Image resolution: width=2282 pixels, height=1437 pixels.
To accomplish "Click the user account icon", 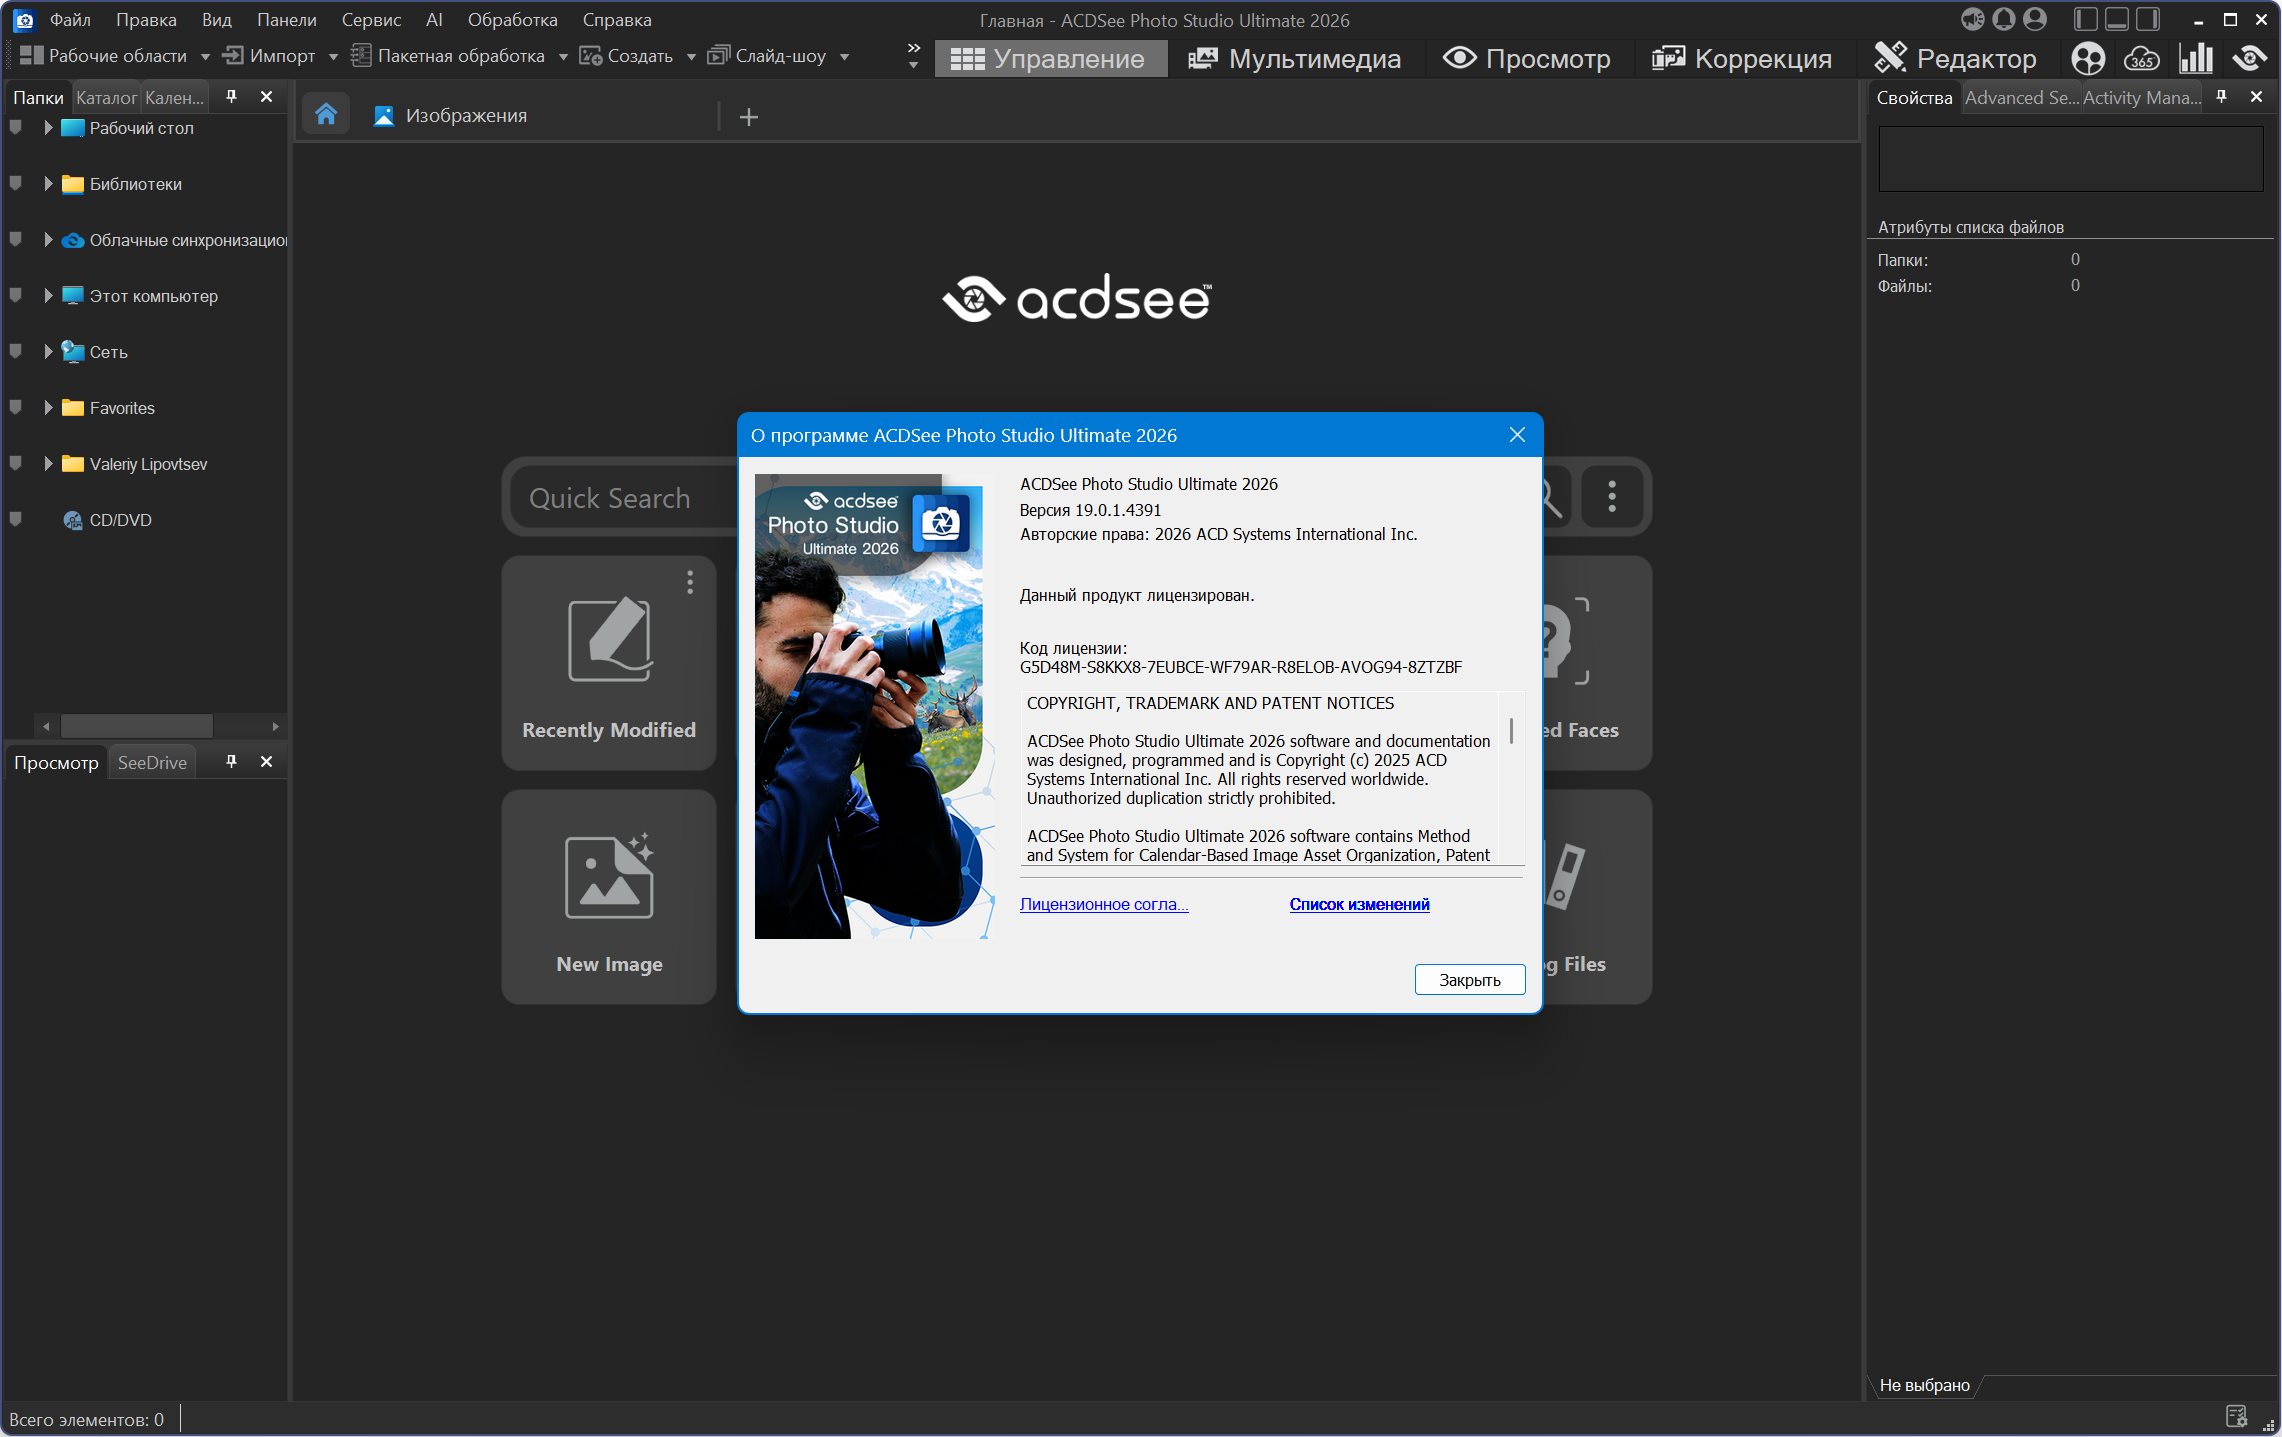I will [x=2034, y=19].
